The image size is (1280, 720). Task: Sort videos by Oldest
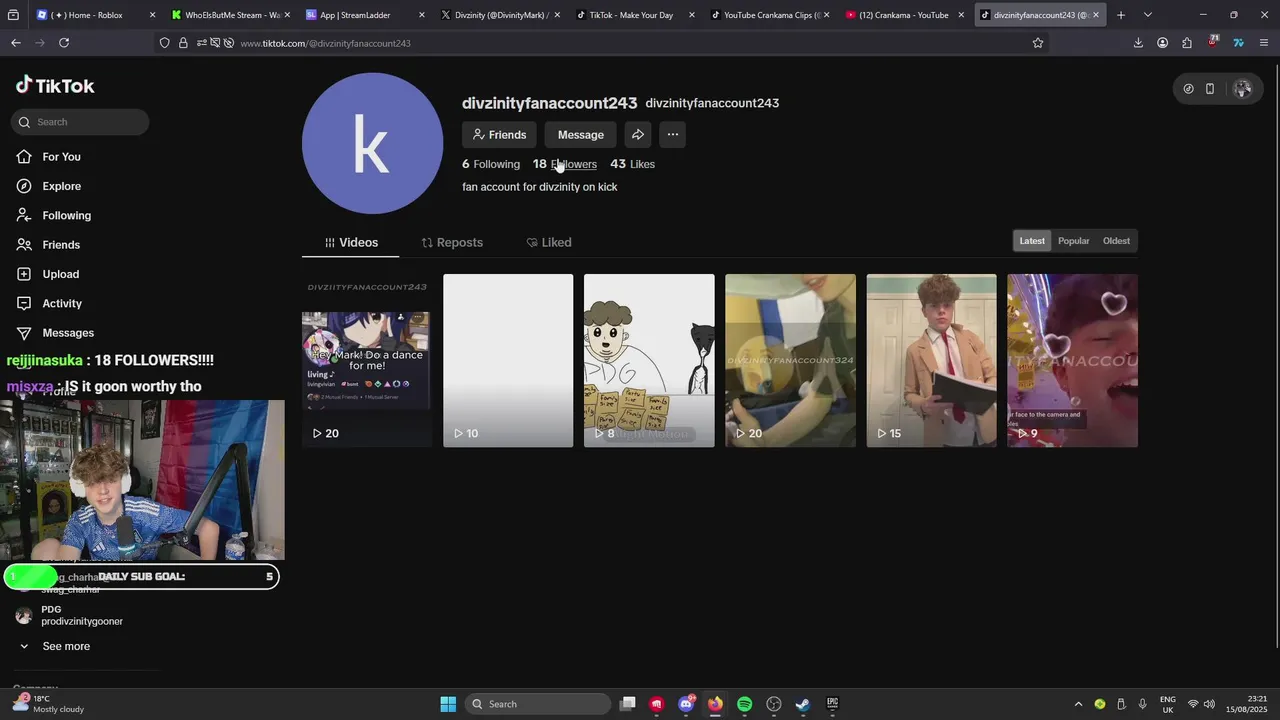click(x=1116, y=241)
